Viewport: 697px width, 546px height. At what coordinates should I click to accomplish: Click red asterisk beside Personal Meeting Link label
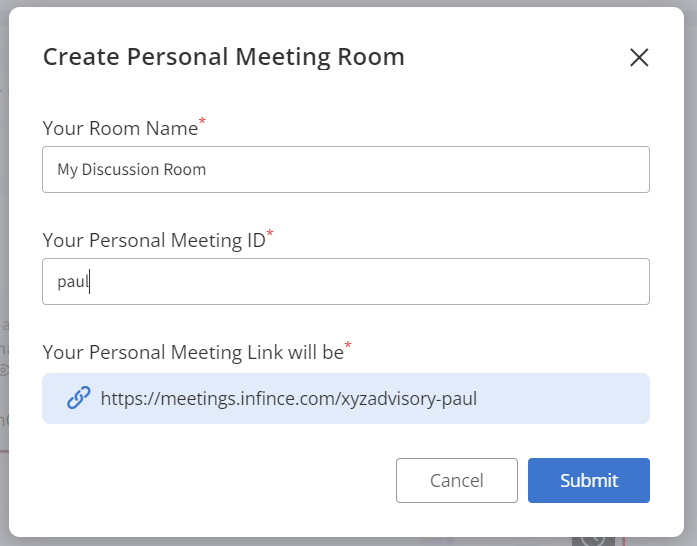pos(348,346)
